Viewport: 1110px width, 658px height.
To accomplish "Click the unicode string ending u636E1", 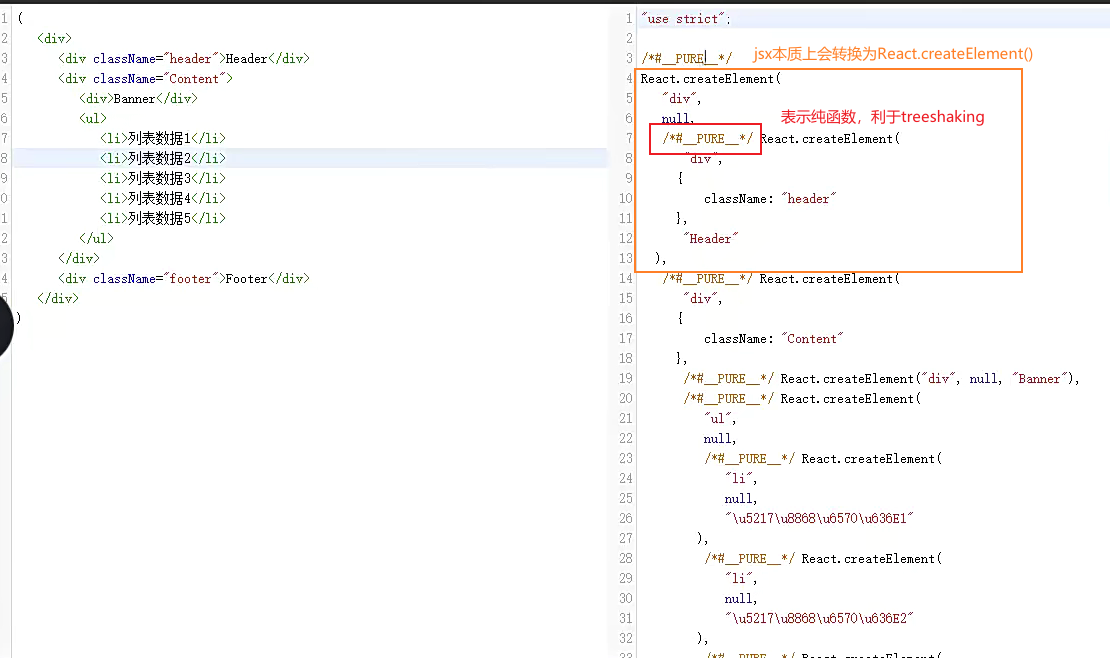I will [x=819, y=518].
